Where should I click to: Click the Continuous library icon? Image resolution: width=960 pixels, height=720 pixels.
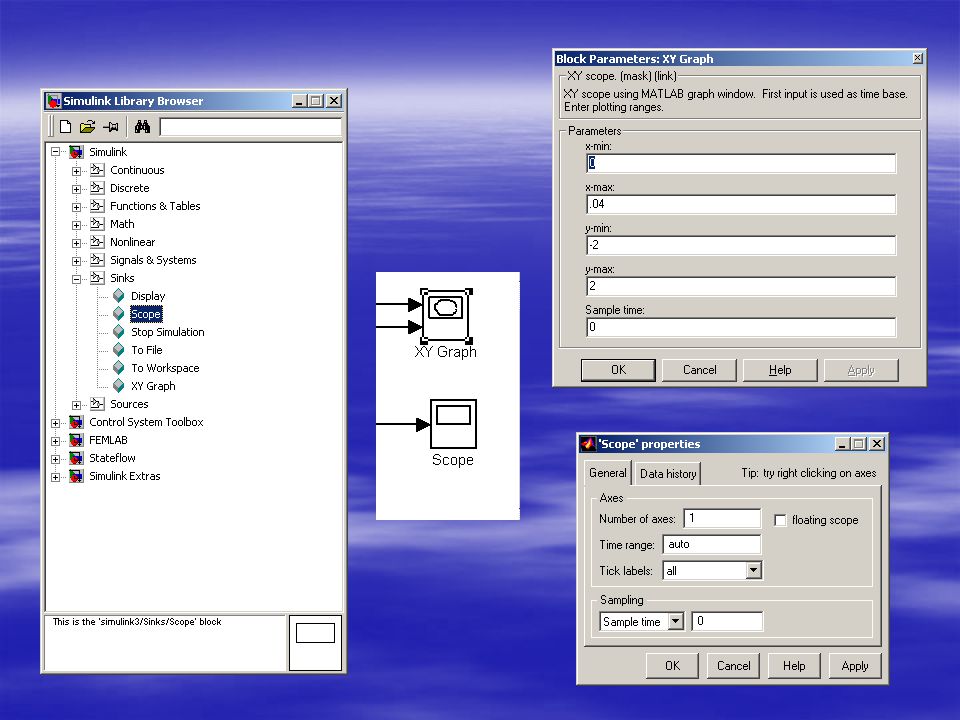click(97, 170)
